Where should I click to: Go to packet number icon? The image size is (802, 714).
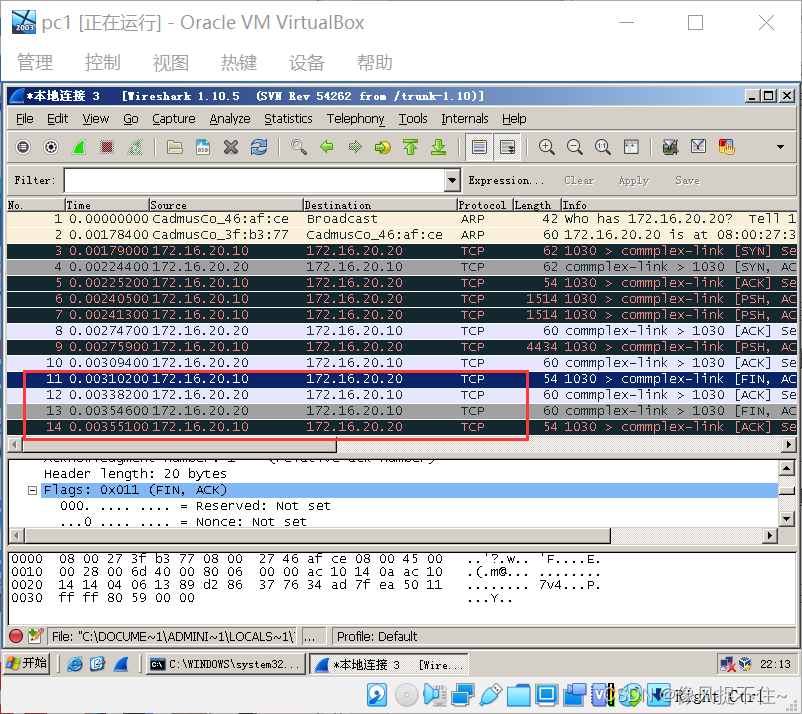point(383,147)
